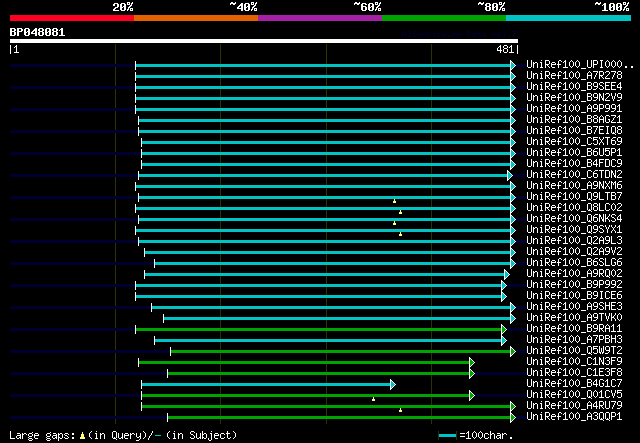Click the ~100% legend label
The height and width of the screenshot is (443, 640).
[x=611, y=7]
